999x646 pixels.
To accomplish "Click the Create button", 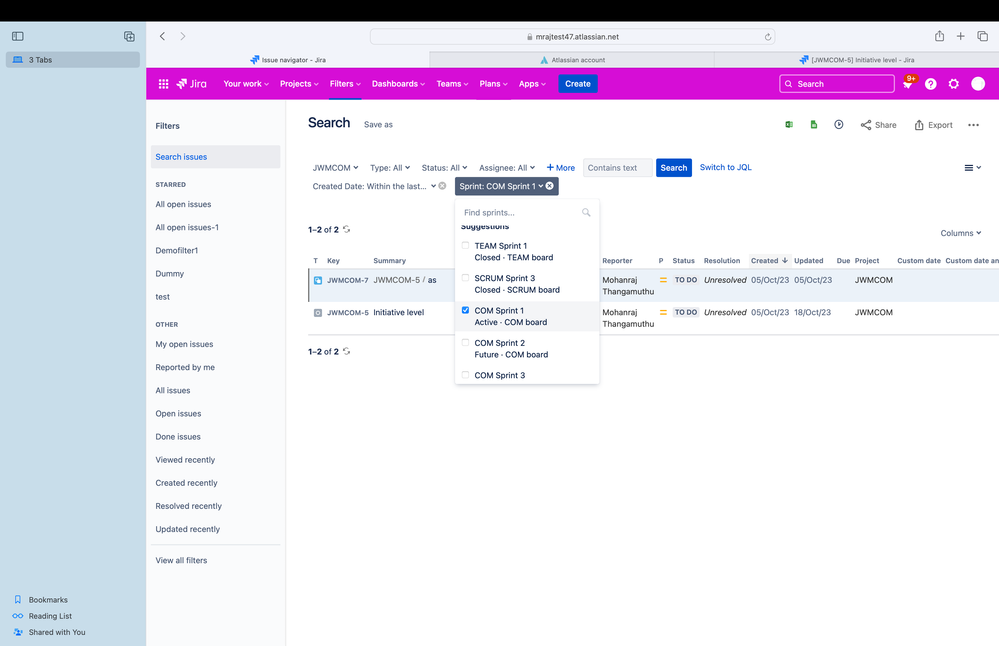I will 577,83.
